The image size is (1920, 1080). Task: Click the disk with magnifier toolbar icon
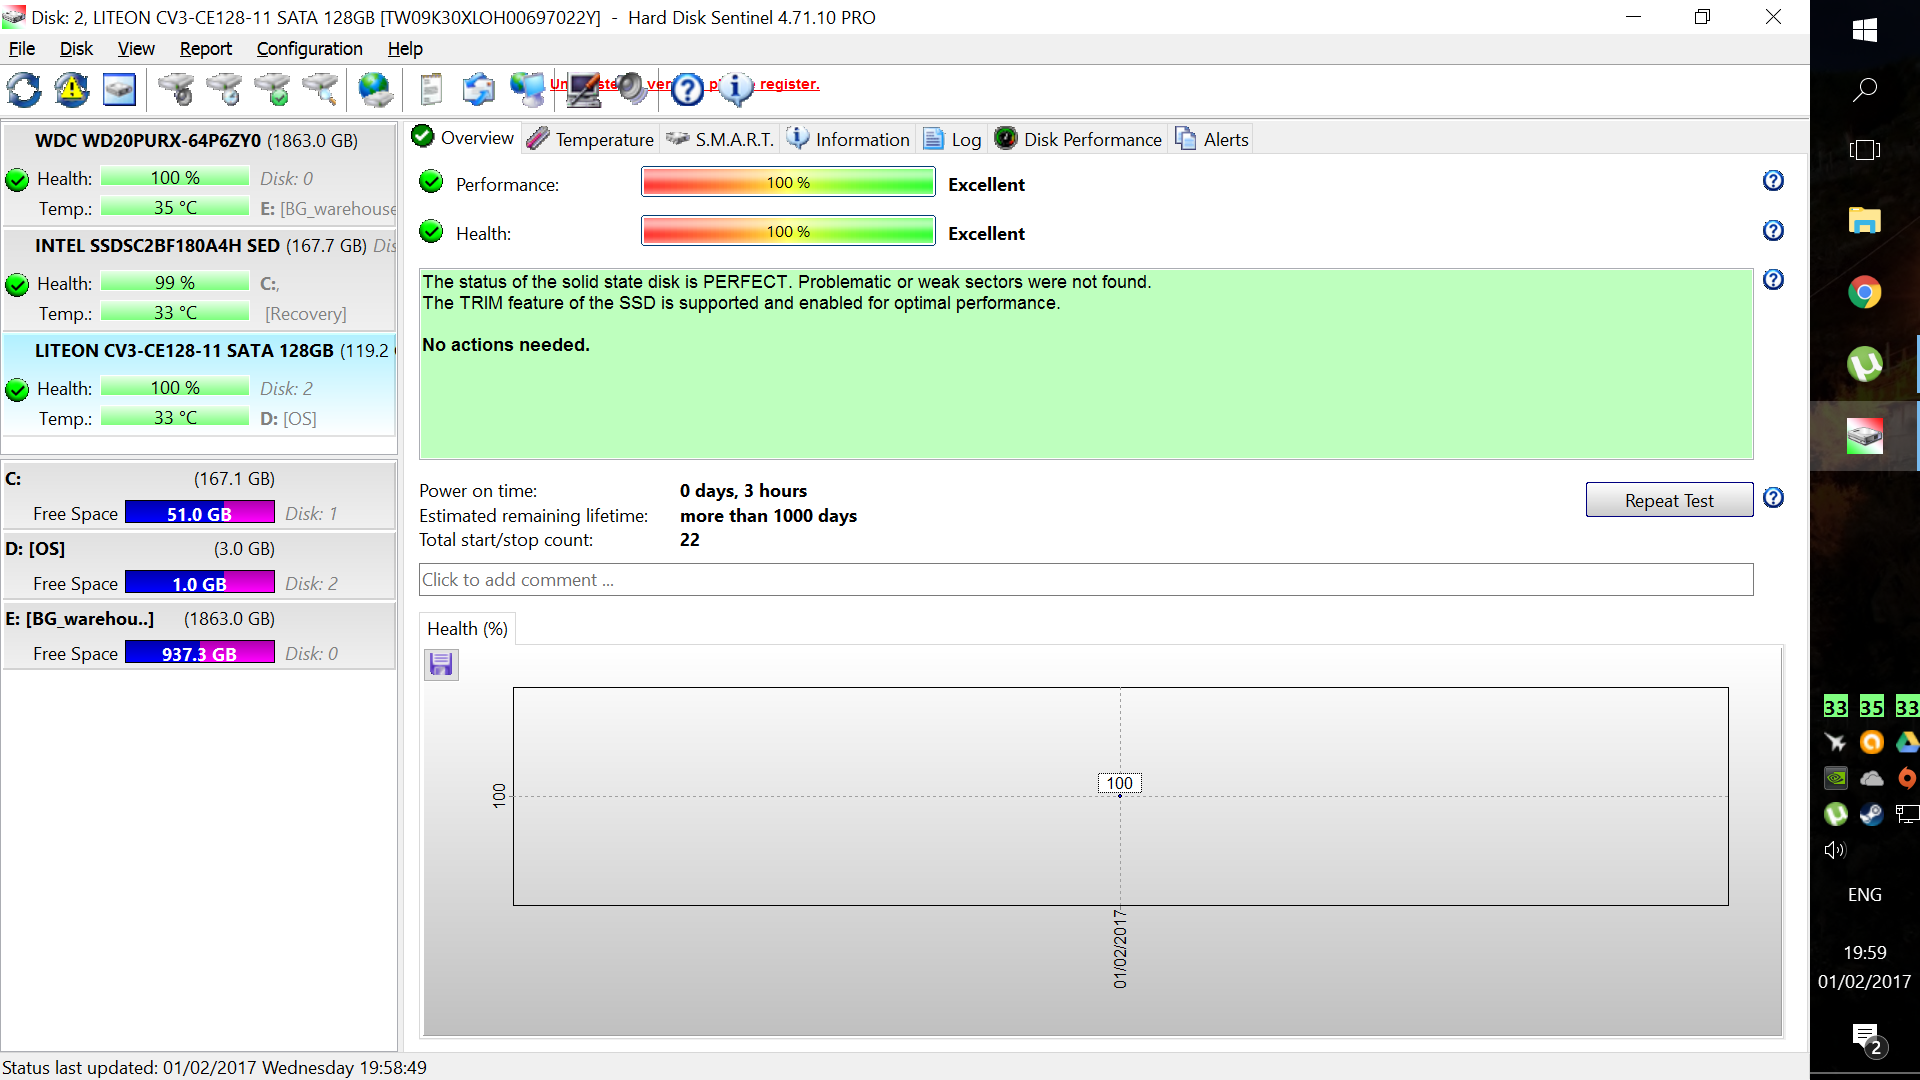(321, 90)
